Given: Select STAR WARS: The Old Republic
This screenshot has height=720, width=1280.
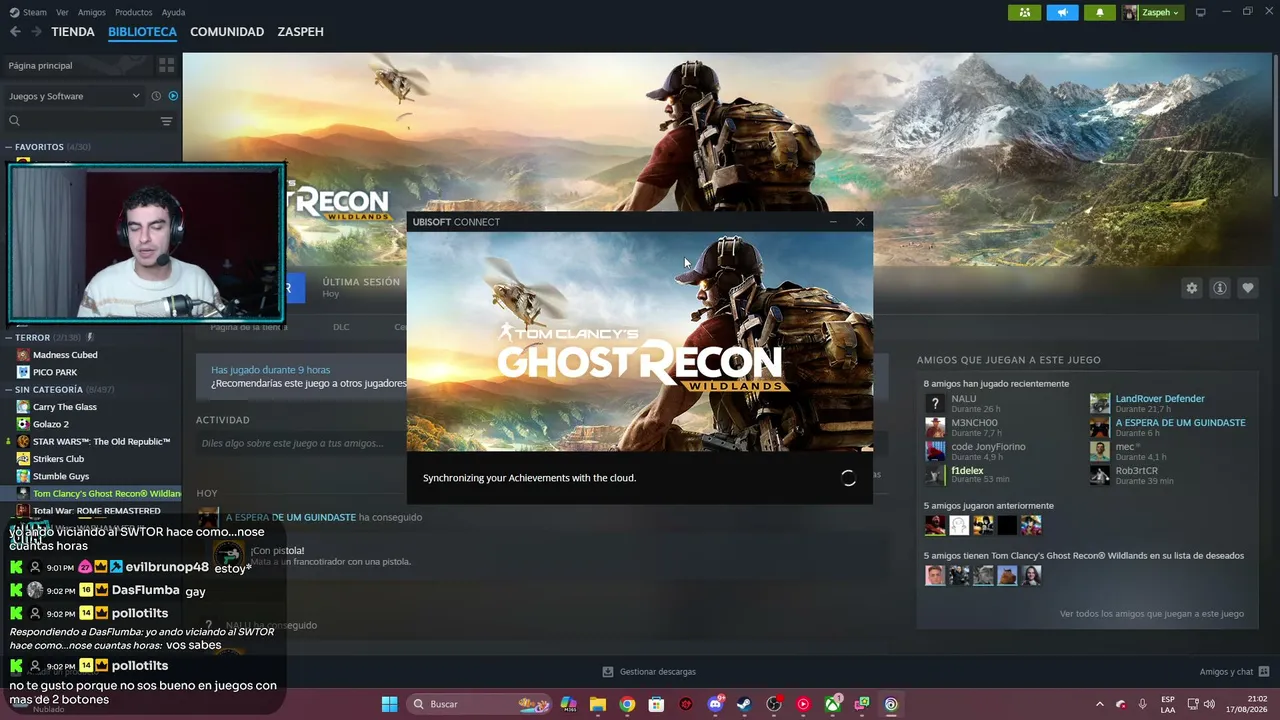Looking at the screenshot, I should [101, 442].
